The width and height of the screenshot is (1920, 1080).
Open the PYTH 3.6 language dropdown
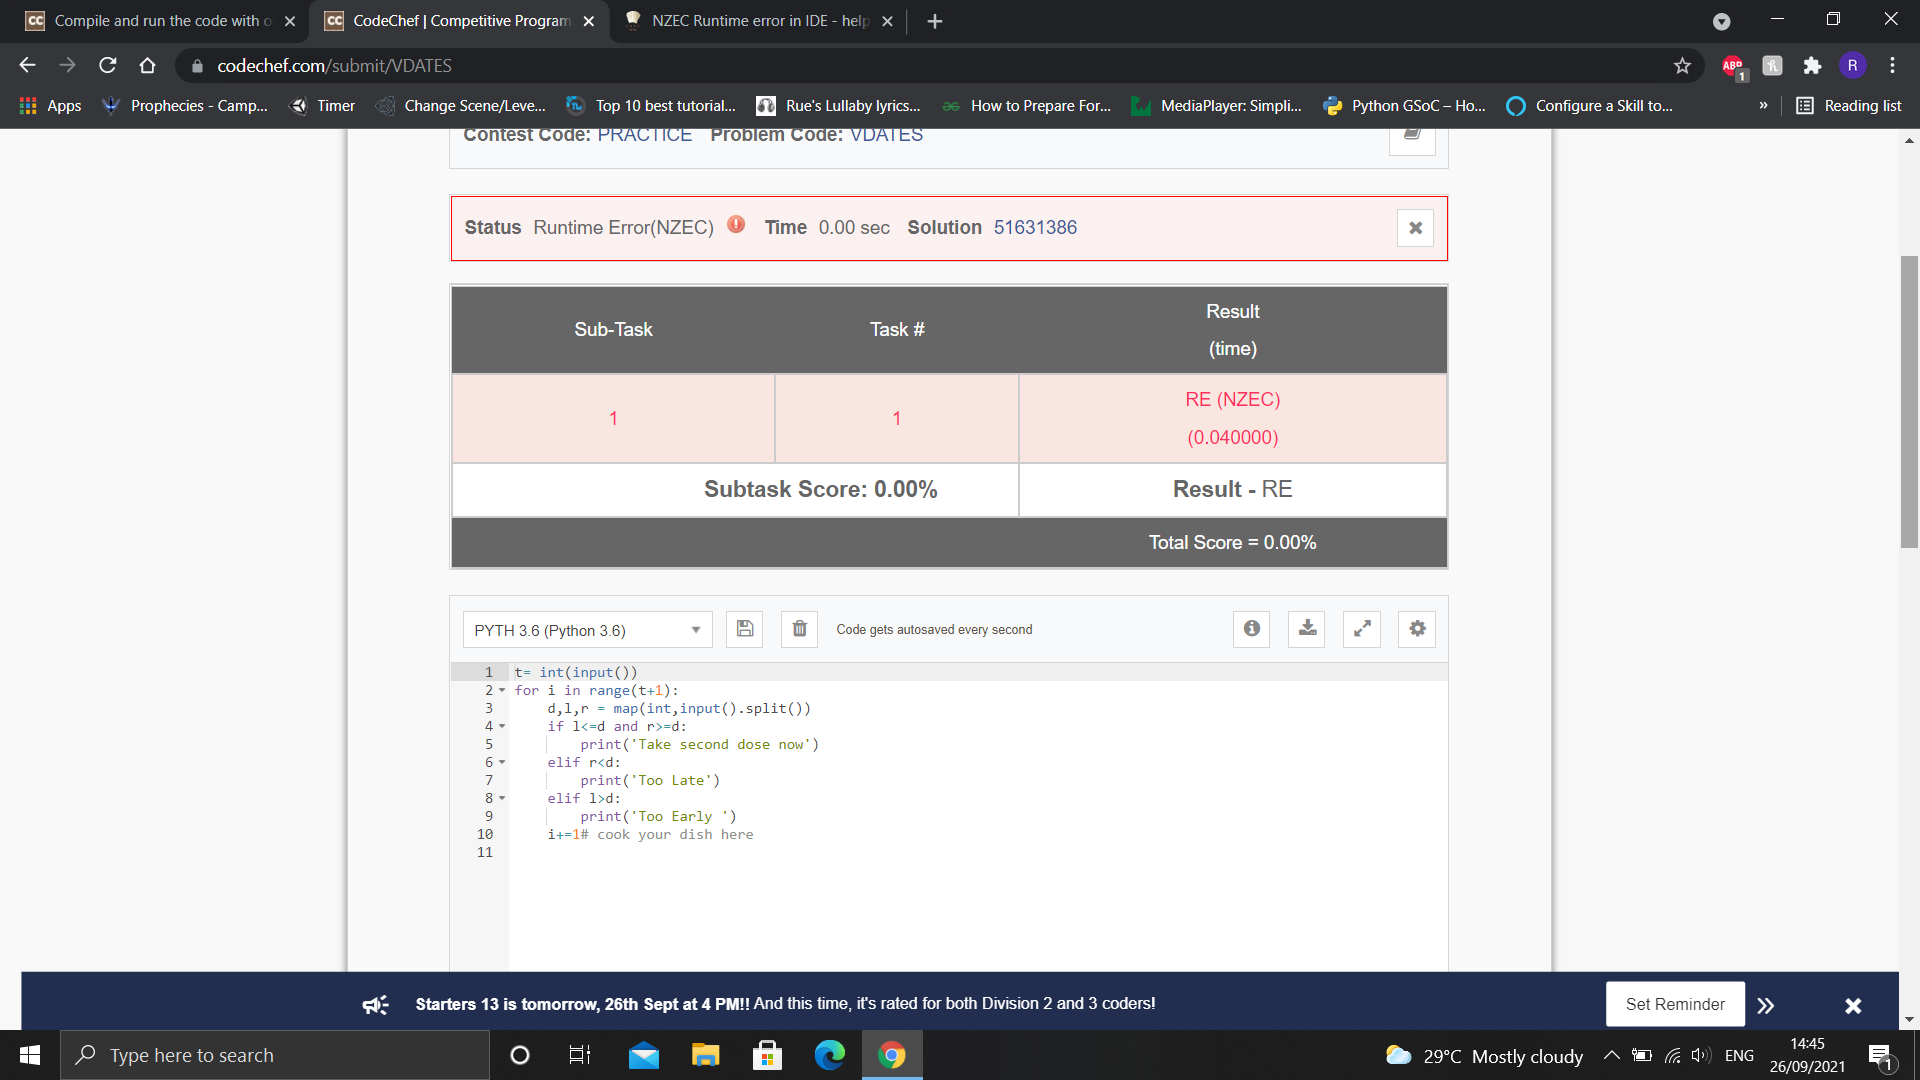click(x=587, y=630)
